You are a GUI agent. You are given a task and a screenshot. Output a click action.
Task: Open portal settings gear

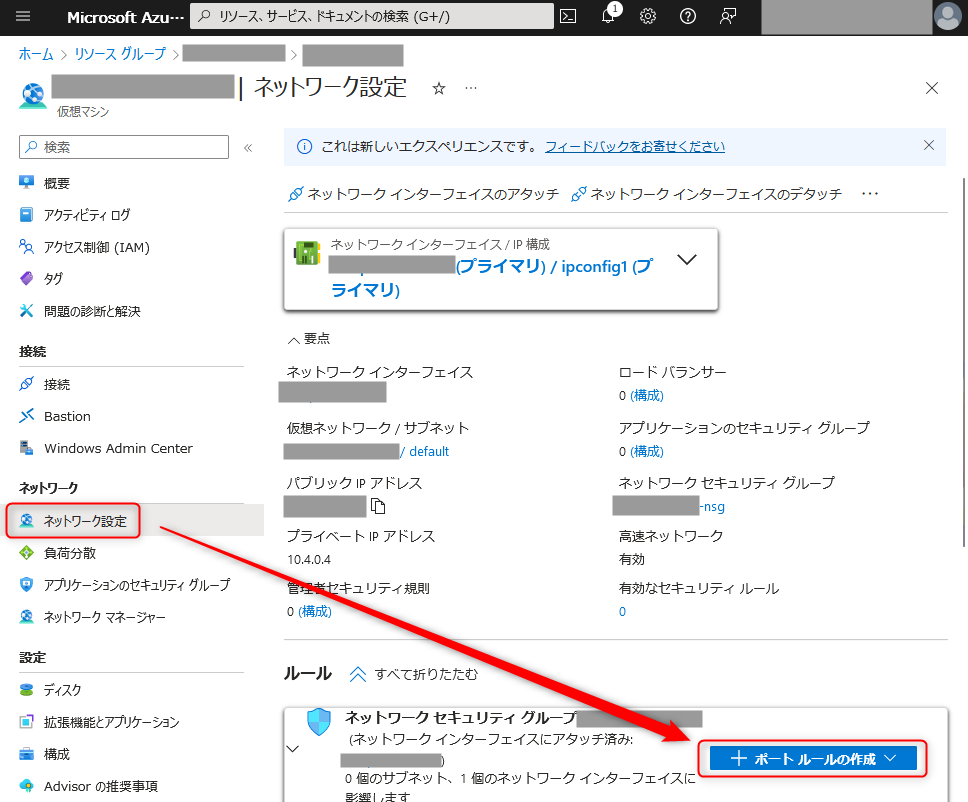tap(648, 17)
